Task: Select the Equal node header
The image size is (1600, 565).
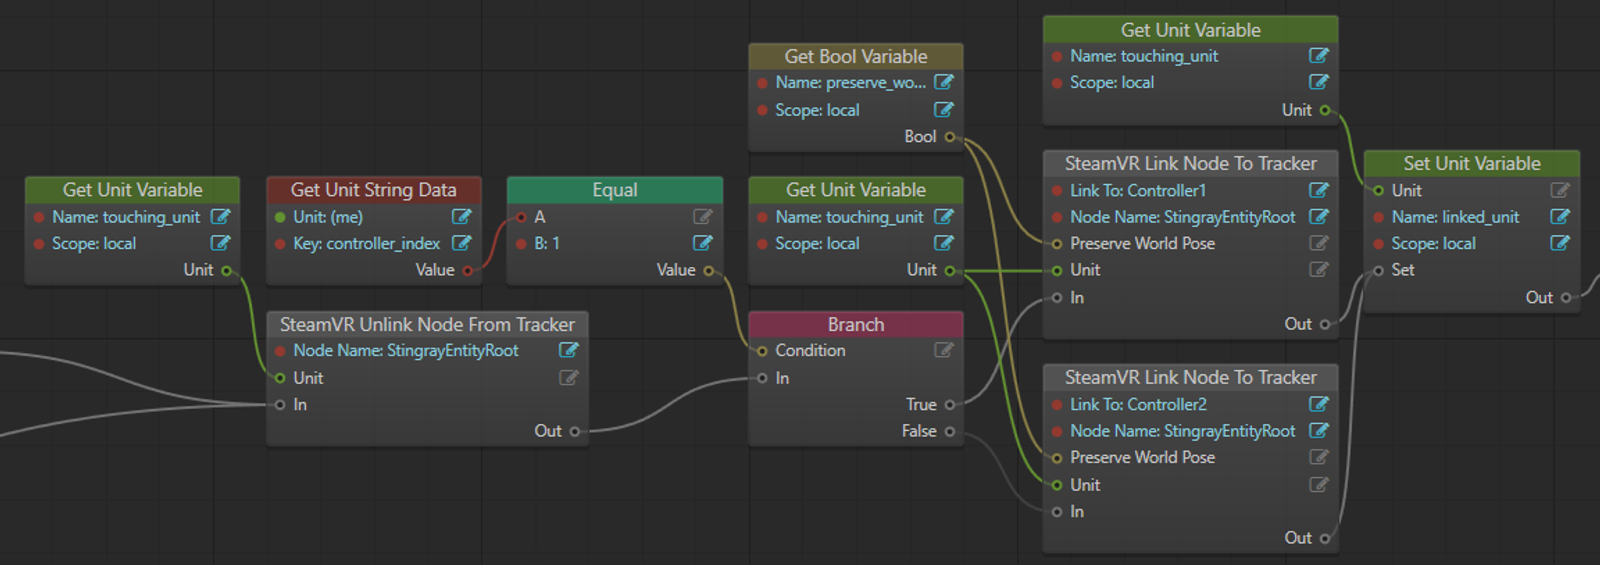Action: click(x=615, y=190)
